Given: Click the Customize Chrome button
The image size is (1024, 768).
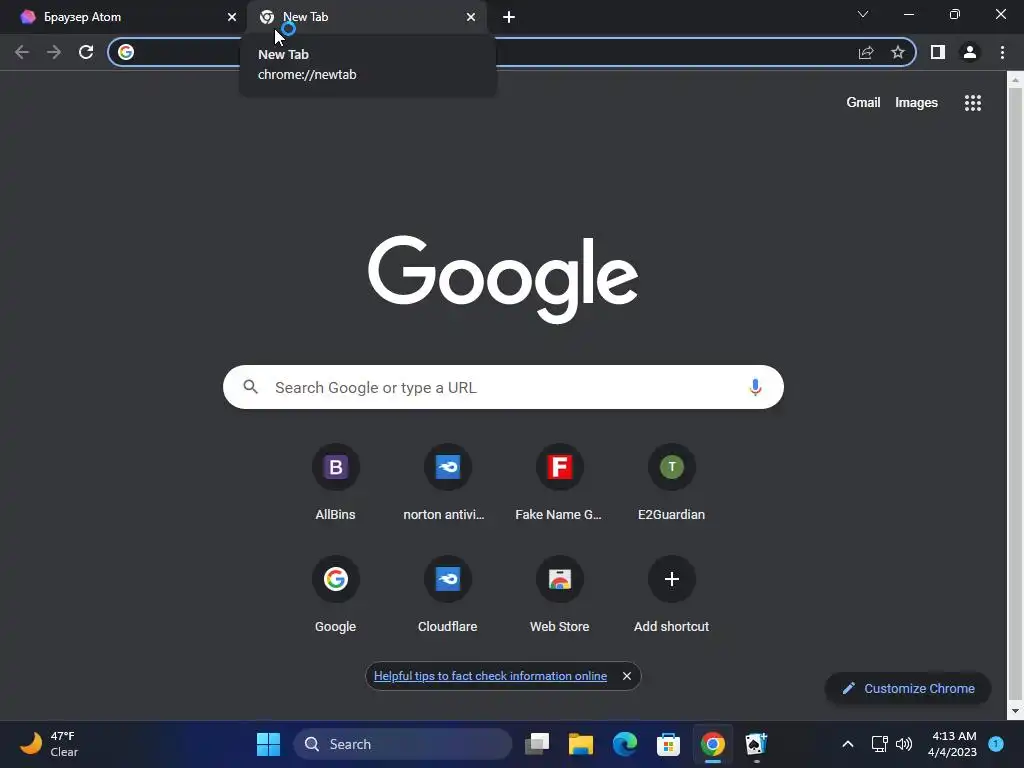Looking at the screenshot, I should point(908,688).
